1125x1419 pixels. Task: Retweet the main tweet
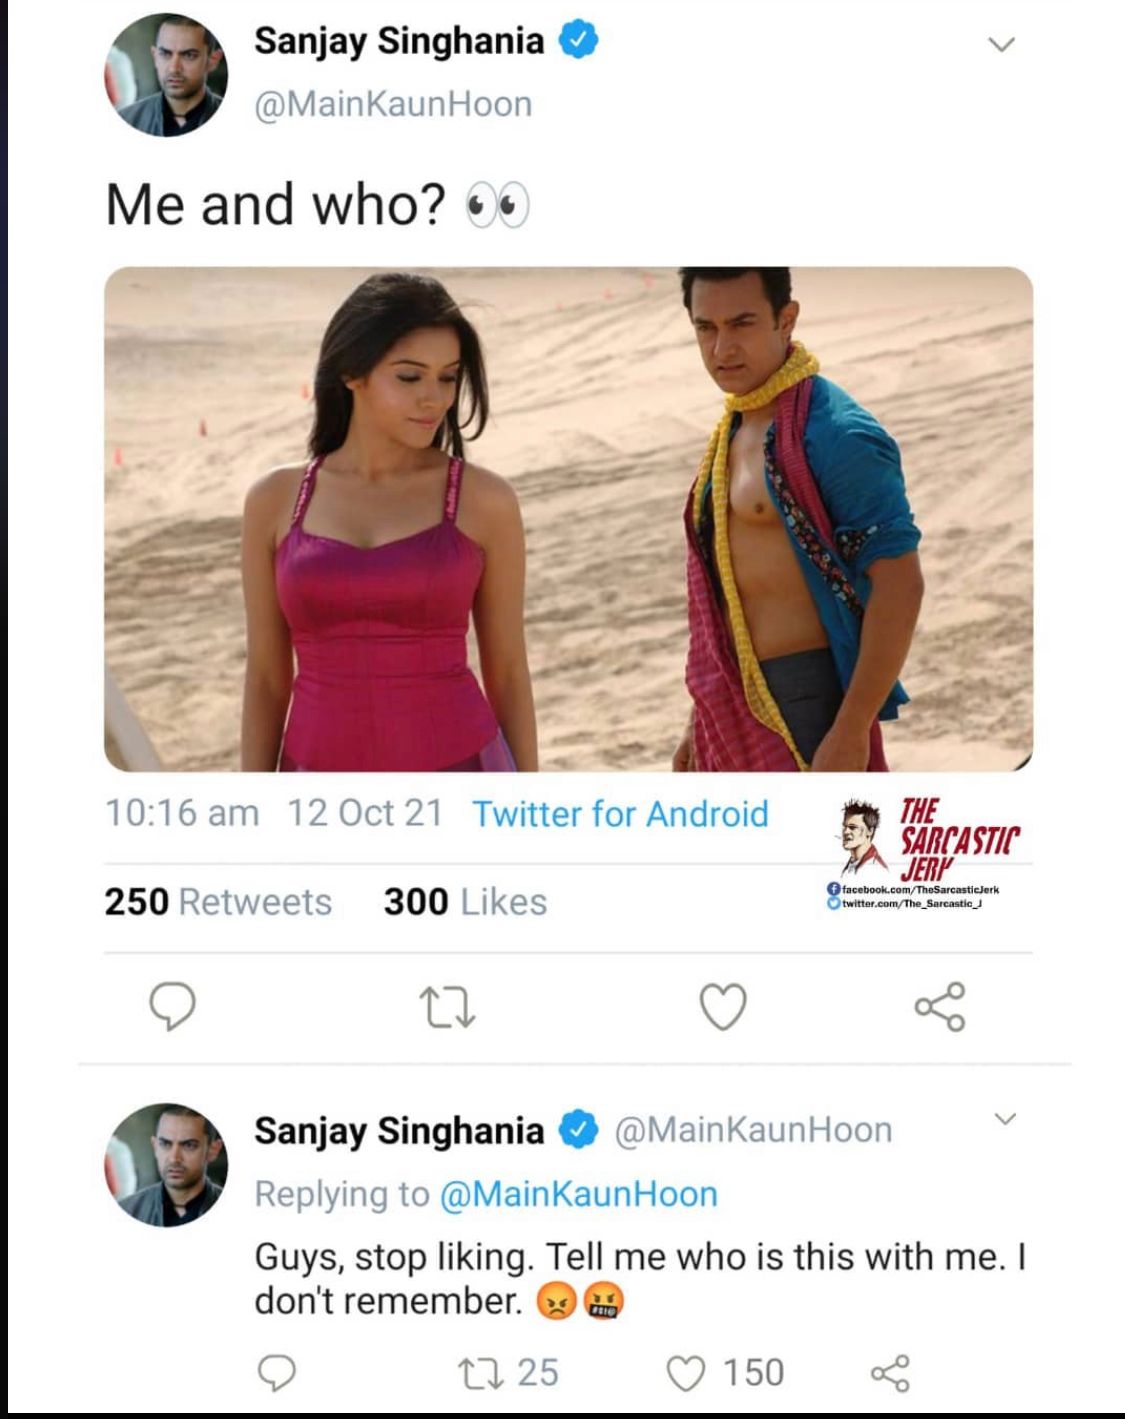(x=447, y=1007)
